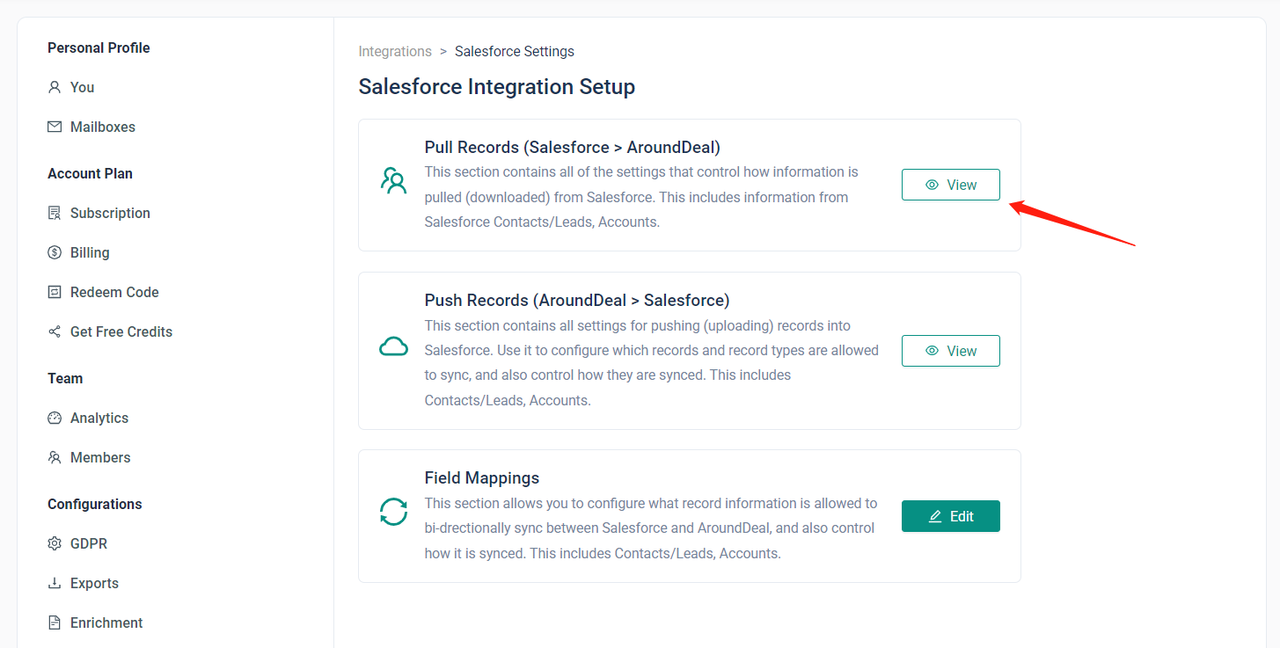Click the Push Records cloud icon

pos(394,347)
